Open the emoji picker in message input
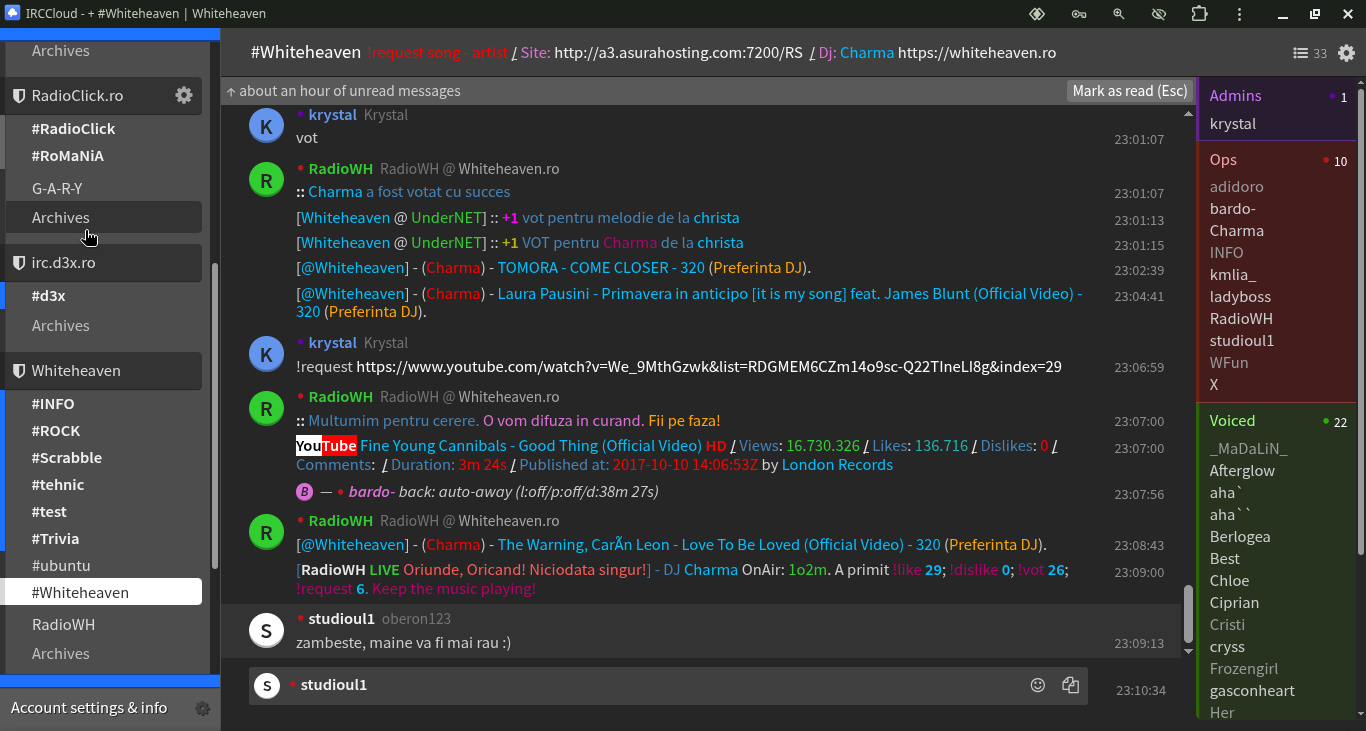Screen dimensions: 1366x731 (1038, 685)
